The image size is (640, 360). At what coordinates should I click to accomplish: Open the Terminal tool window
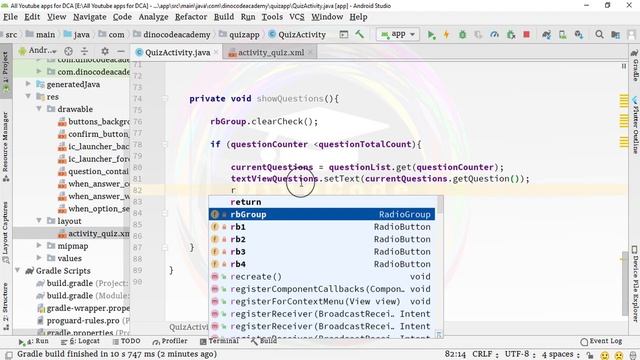click(x=219, y=341)
